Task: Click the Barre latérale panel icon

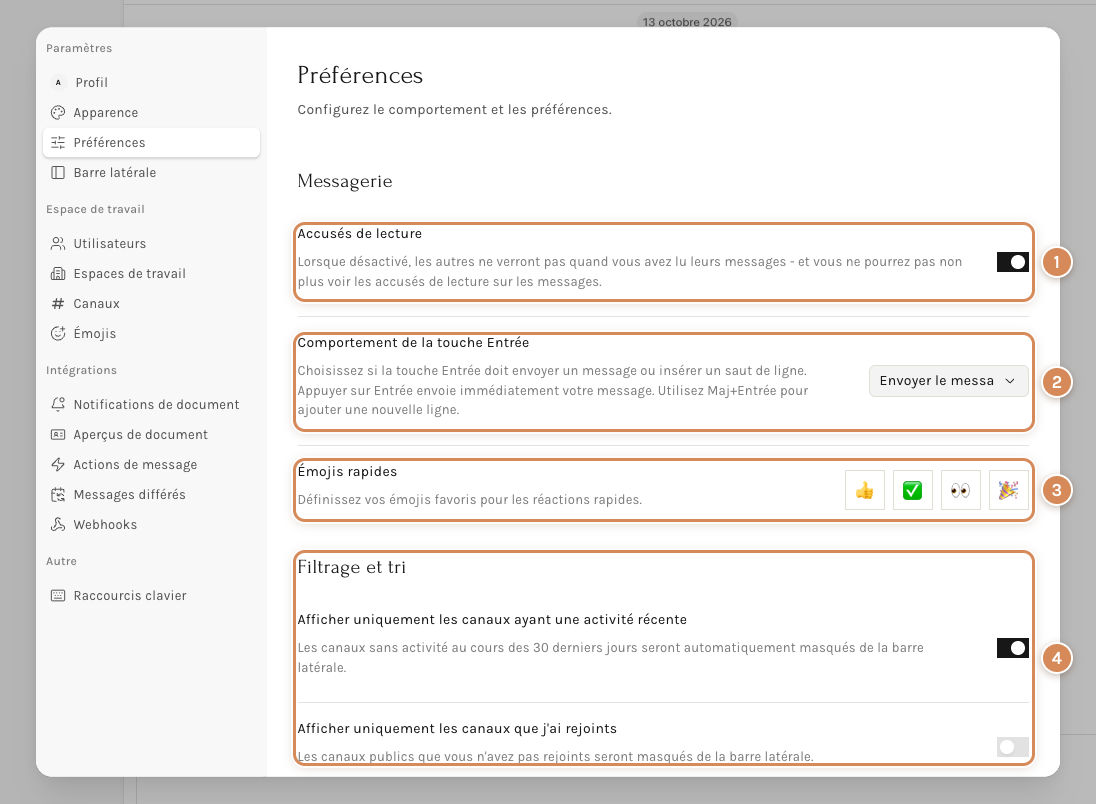Action: tap(58, 173)
